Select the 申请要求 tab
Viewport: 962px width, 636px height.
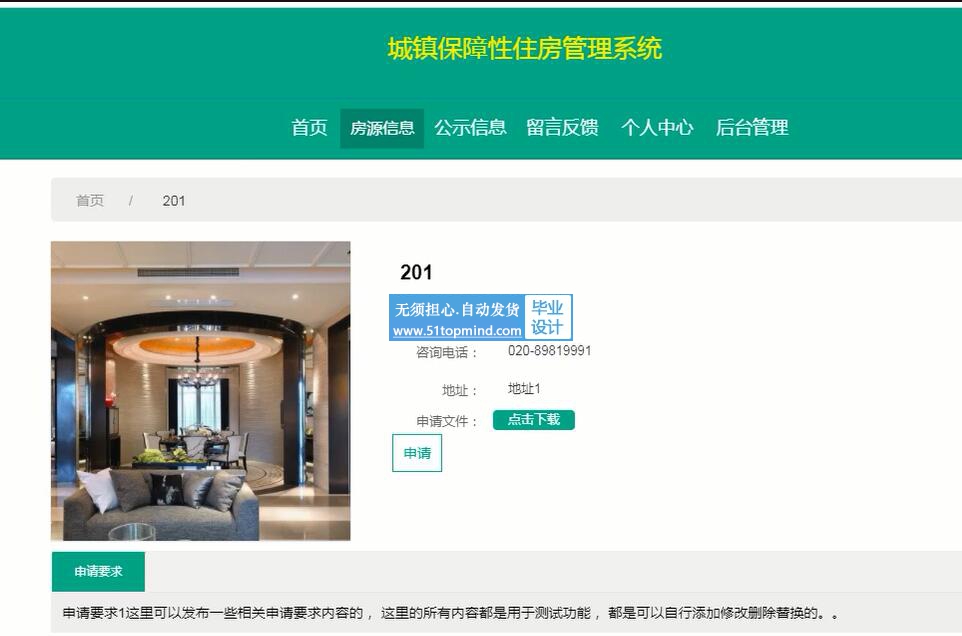98,572
